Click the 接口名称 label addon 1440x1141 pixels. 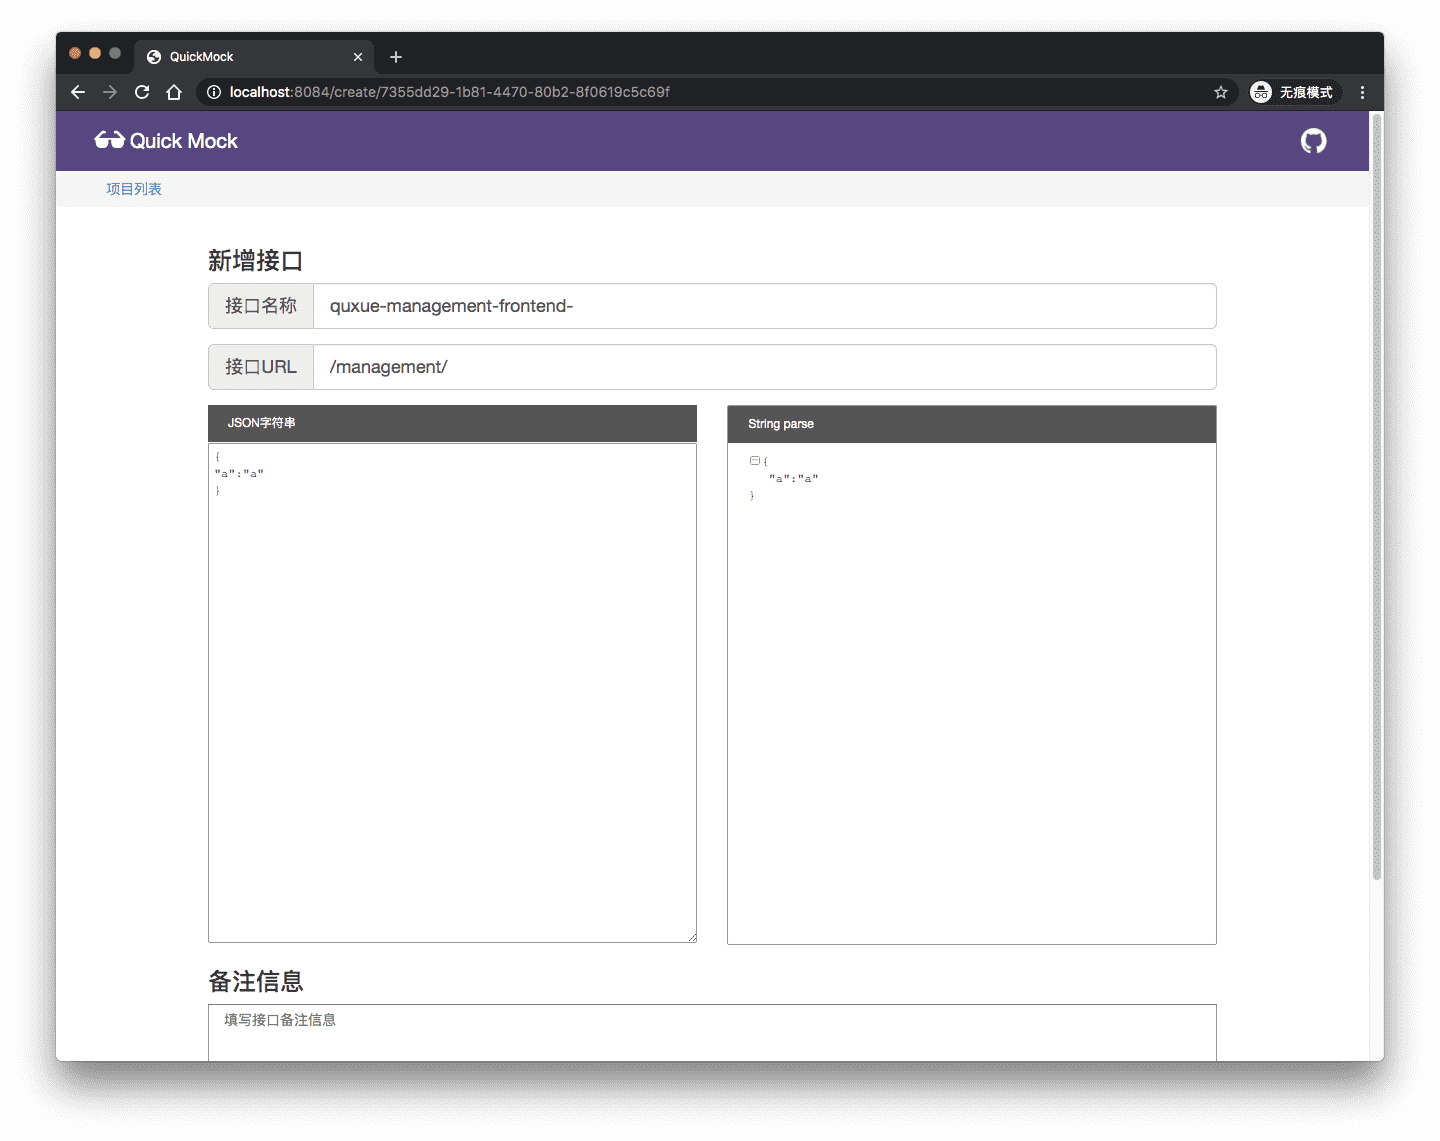(261, 306)
